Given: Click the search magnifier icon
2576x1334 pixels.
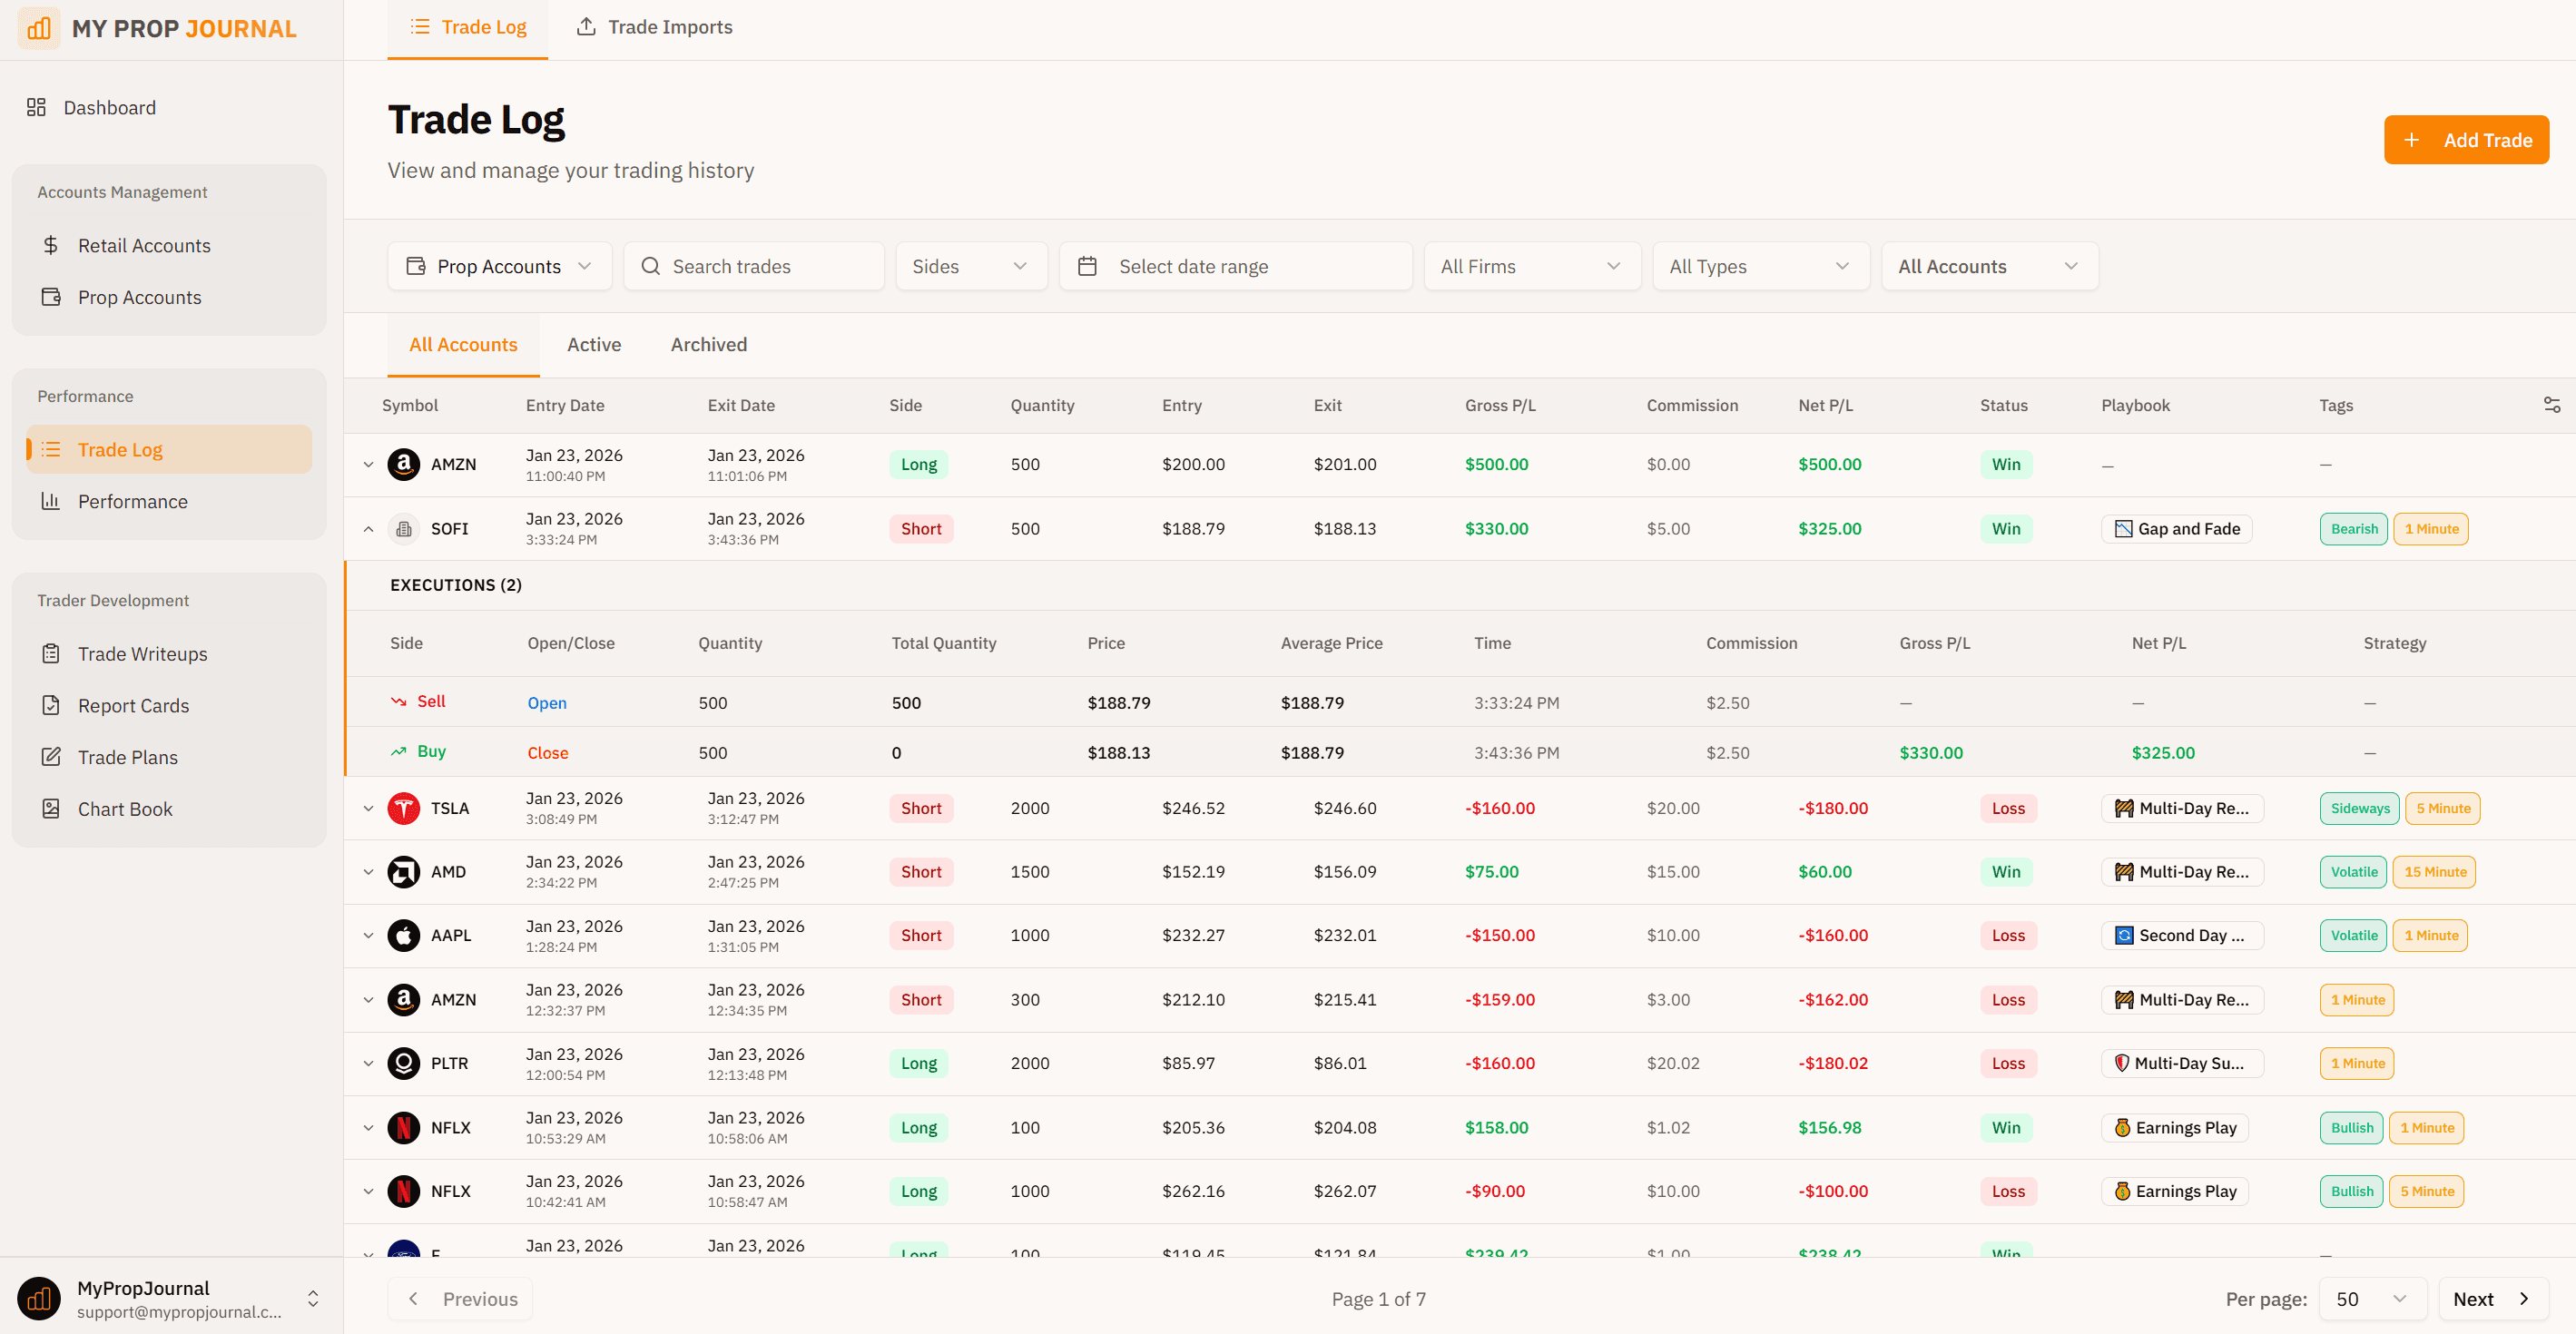Looking at the screenshot, I should 650,266.
